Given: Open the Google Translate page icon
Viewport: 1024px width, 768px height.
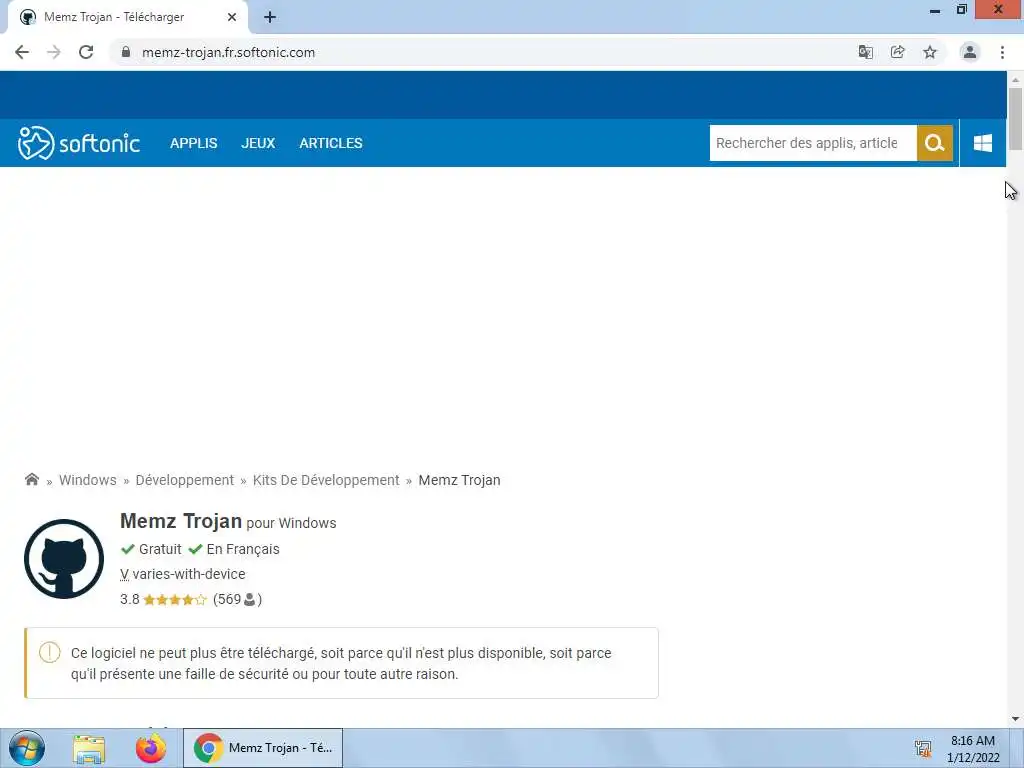Looking at the screenshot, I should pyautogui.click(x=865, y=52).
